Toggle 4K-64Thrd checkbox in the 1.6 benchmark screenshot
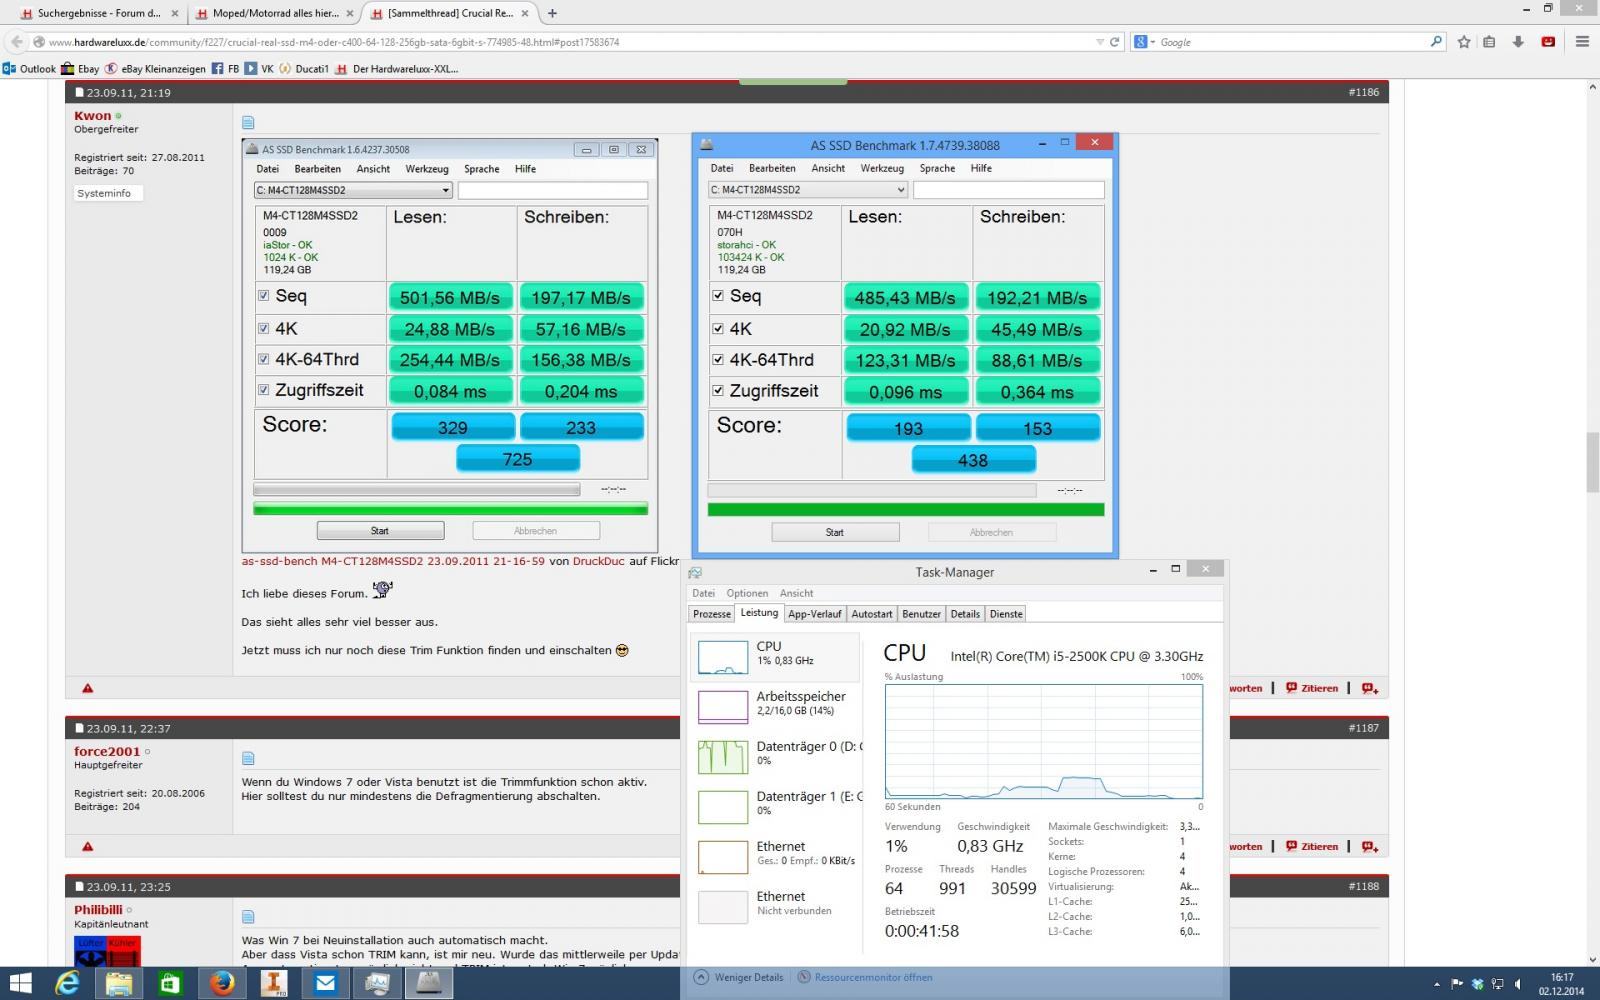Screen dimensions: 1600x1000 (x=264, y=359)
